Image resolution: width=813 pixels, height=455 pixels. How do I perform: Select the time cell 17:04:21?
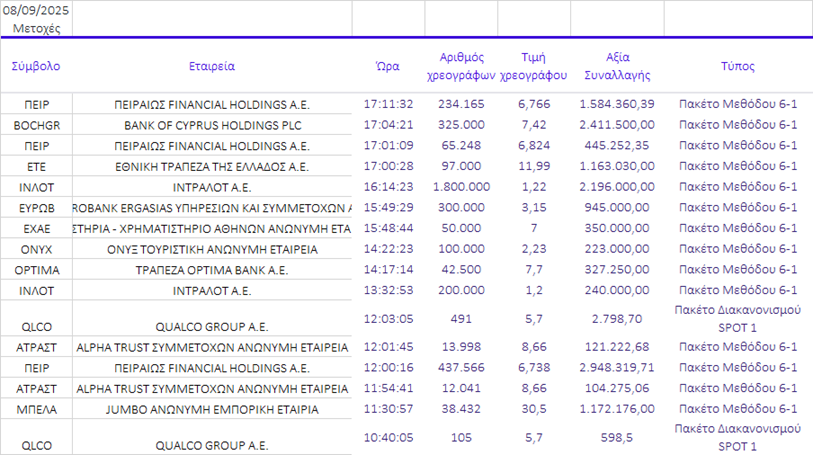coord(388,125)
